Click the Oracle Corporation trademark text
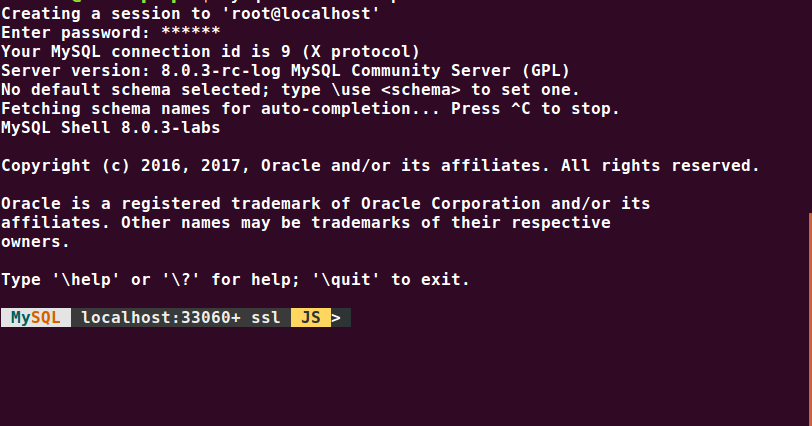 tap(451, 203)
